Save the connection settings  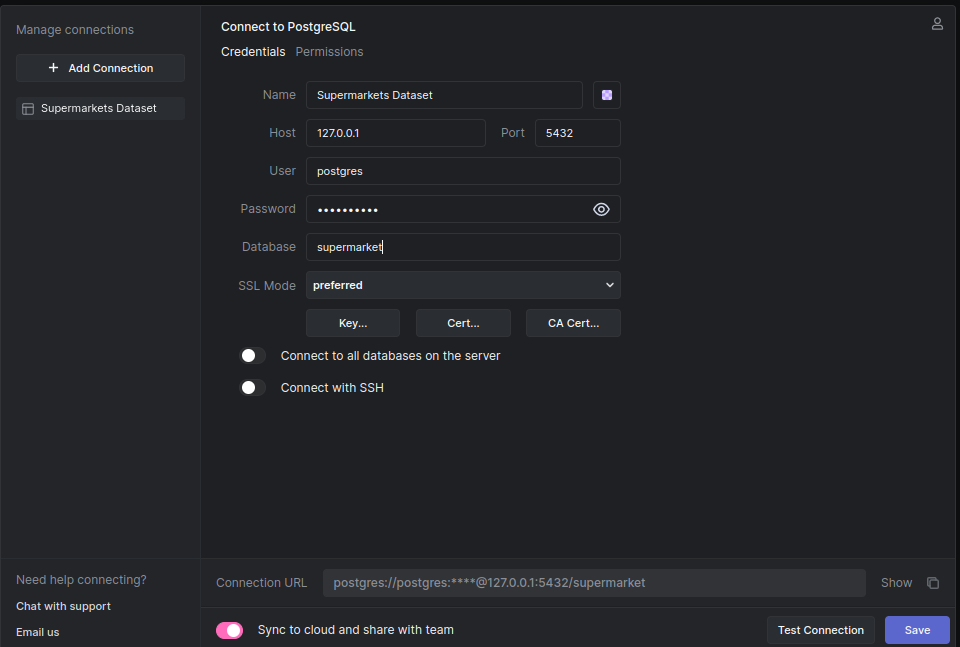pos(917,630)
